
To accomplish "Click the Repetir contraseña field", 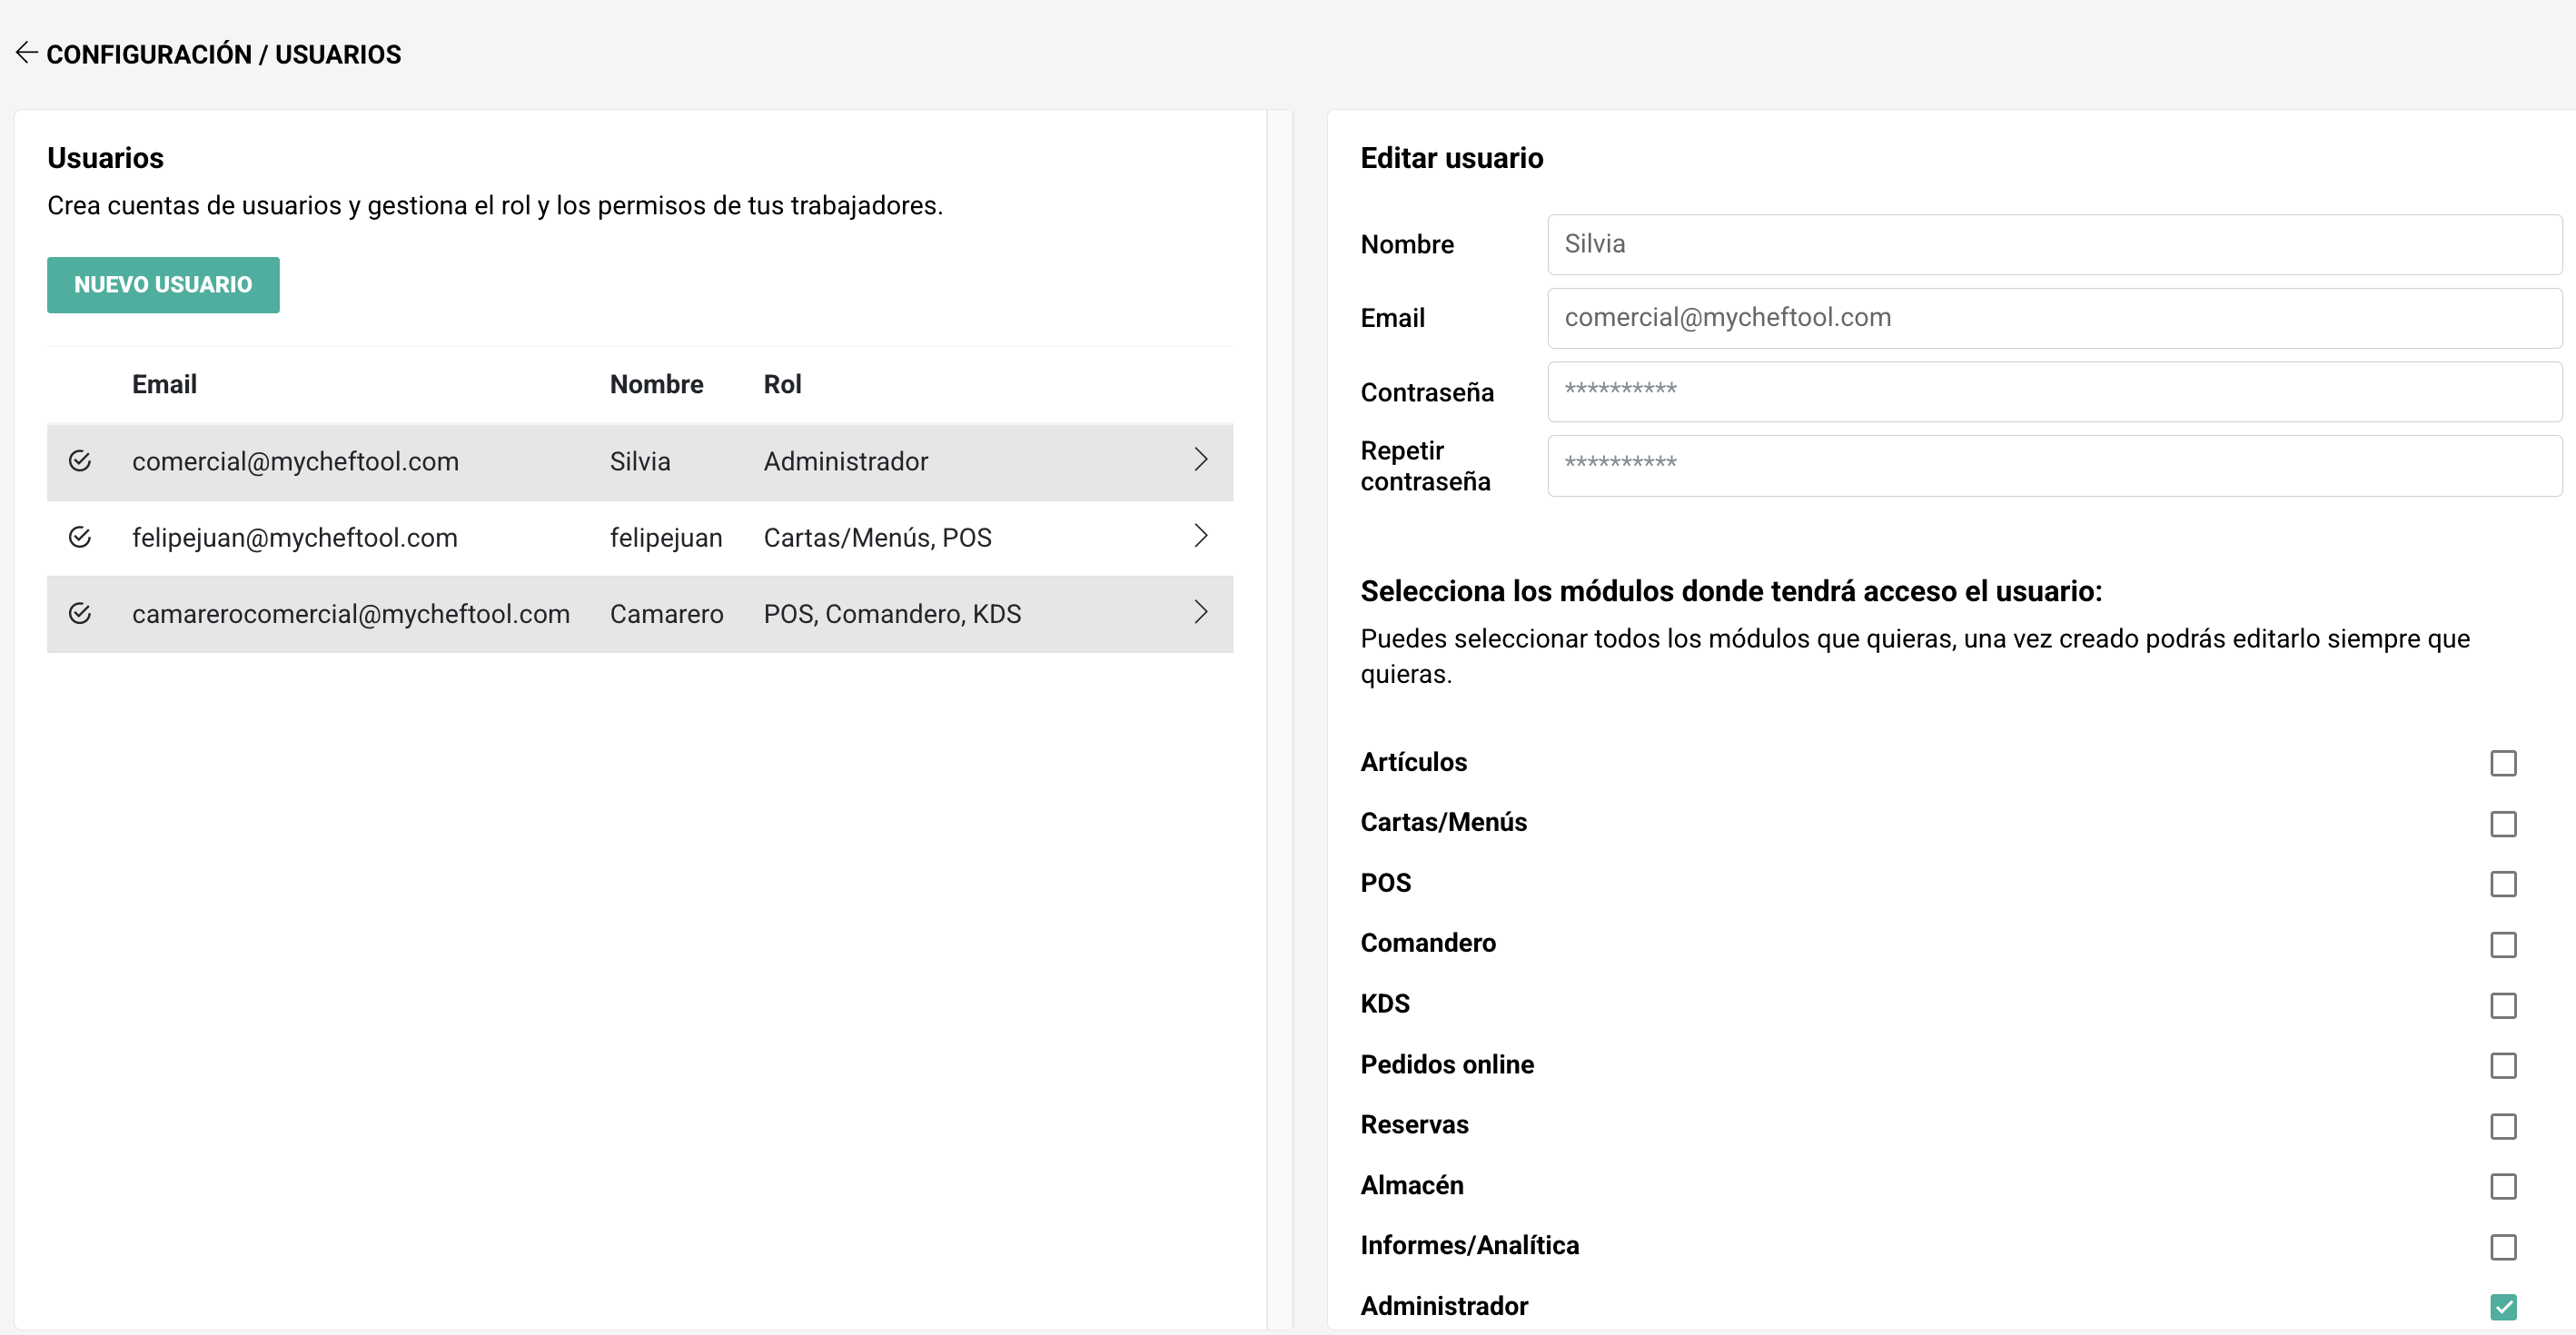I will [2053, 465].
